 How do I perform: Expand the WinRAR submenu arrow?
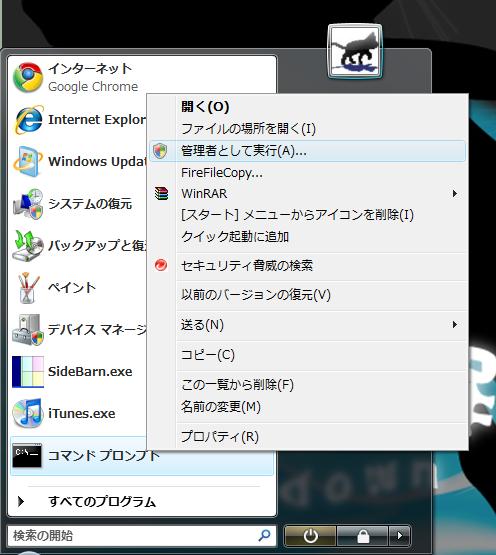(x=455, y=194)
